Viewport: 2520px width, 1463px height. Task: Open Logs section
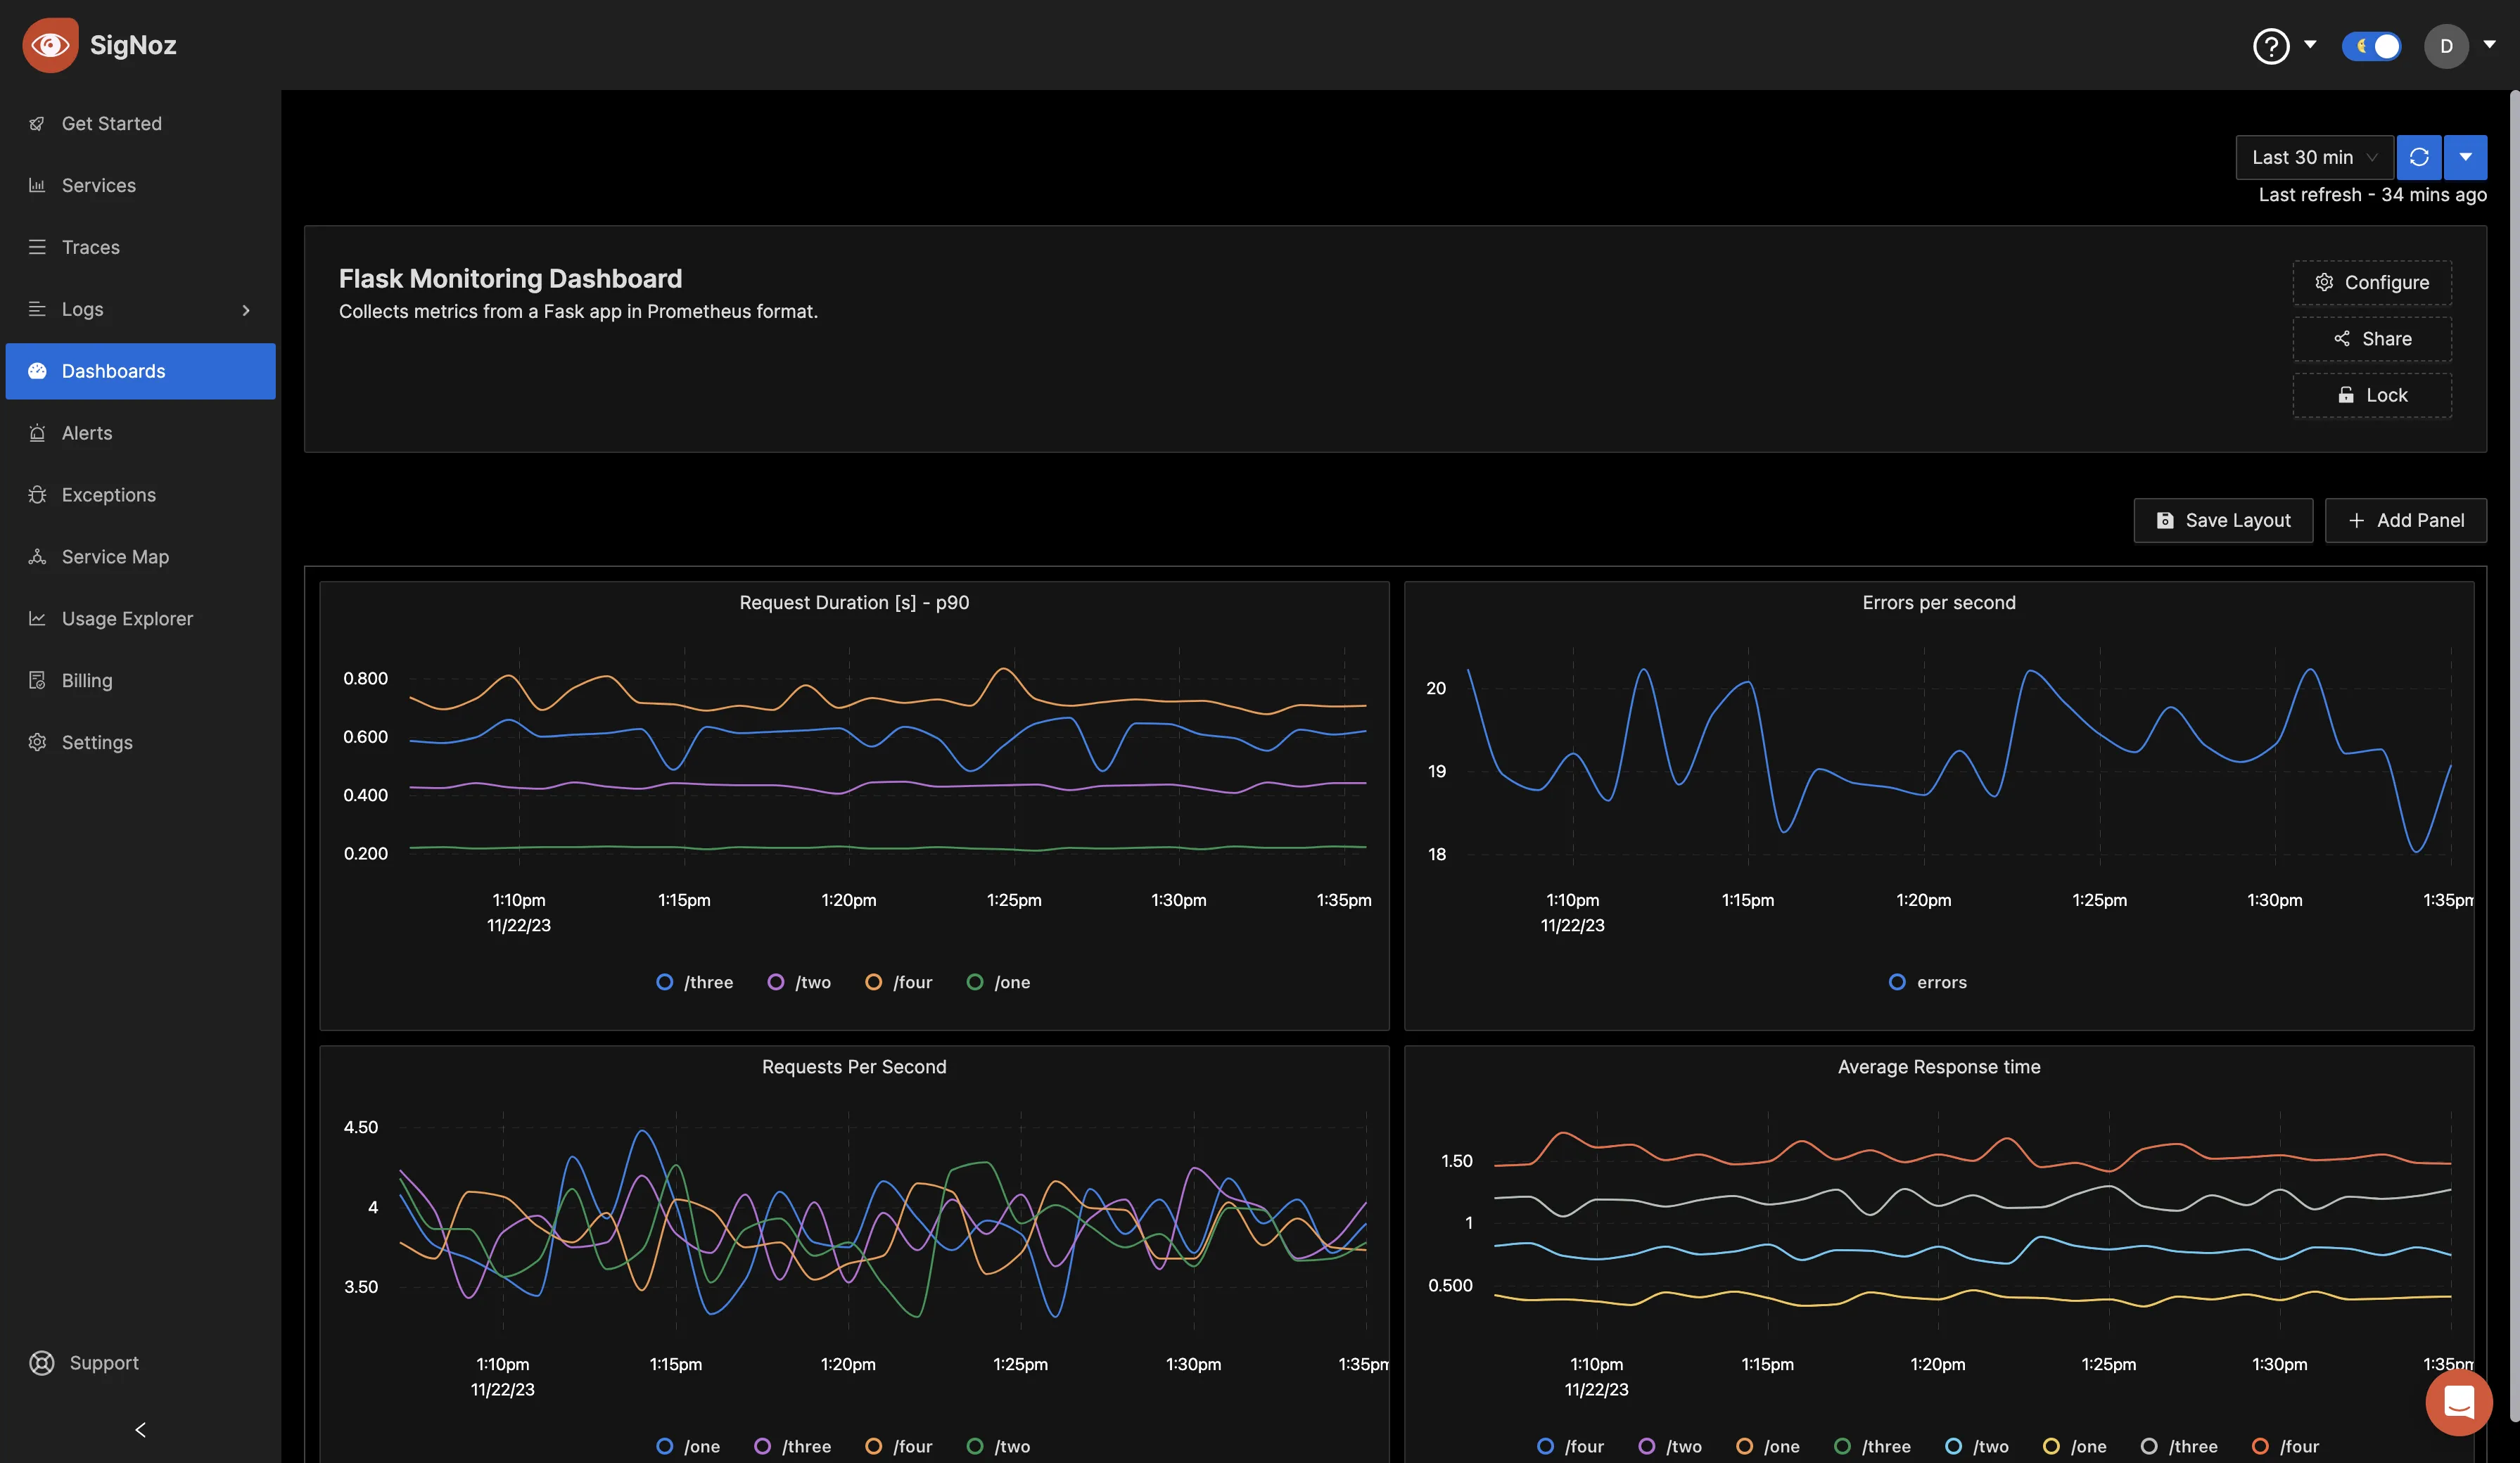[140, 309]
